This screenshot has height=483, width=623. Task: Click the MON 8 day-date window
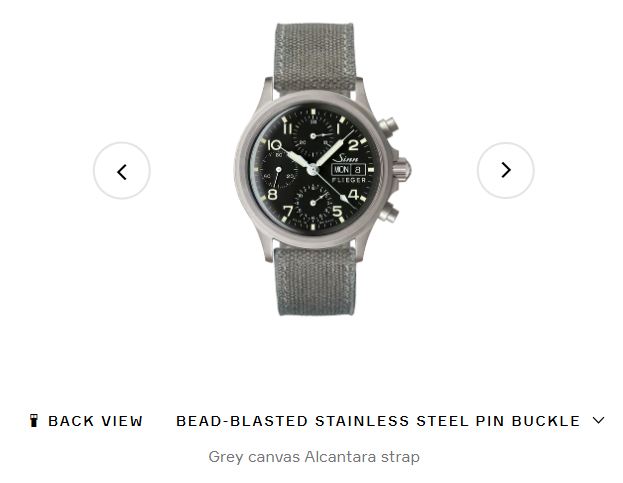tap(348, 170)
